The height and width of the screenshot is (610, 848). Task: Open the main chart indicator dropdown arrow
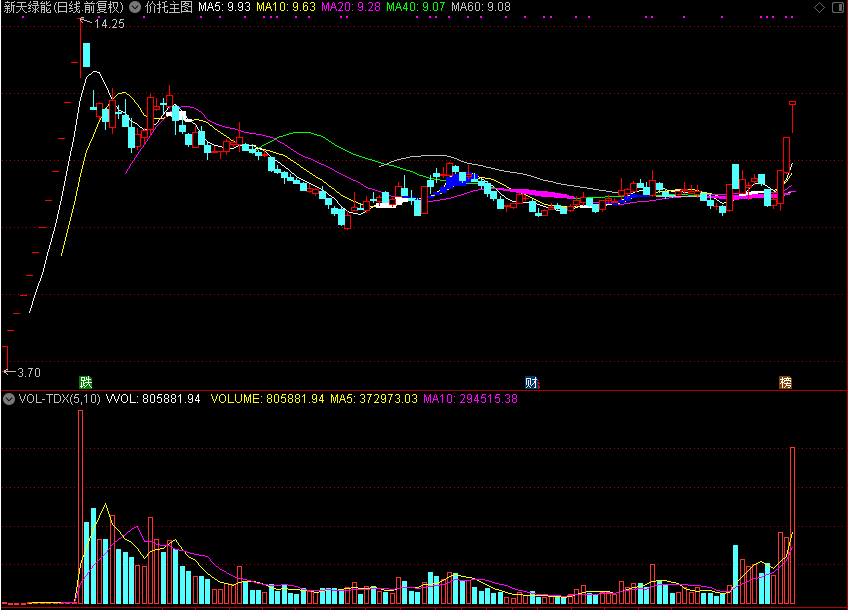coord(135,7)
